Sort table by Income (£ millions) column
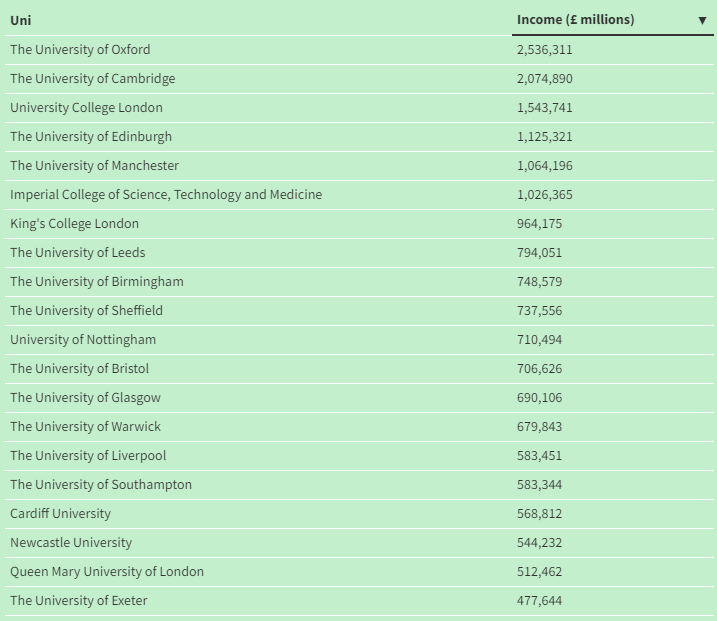This screenshot has height=621, width=717. pos(575,20)
